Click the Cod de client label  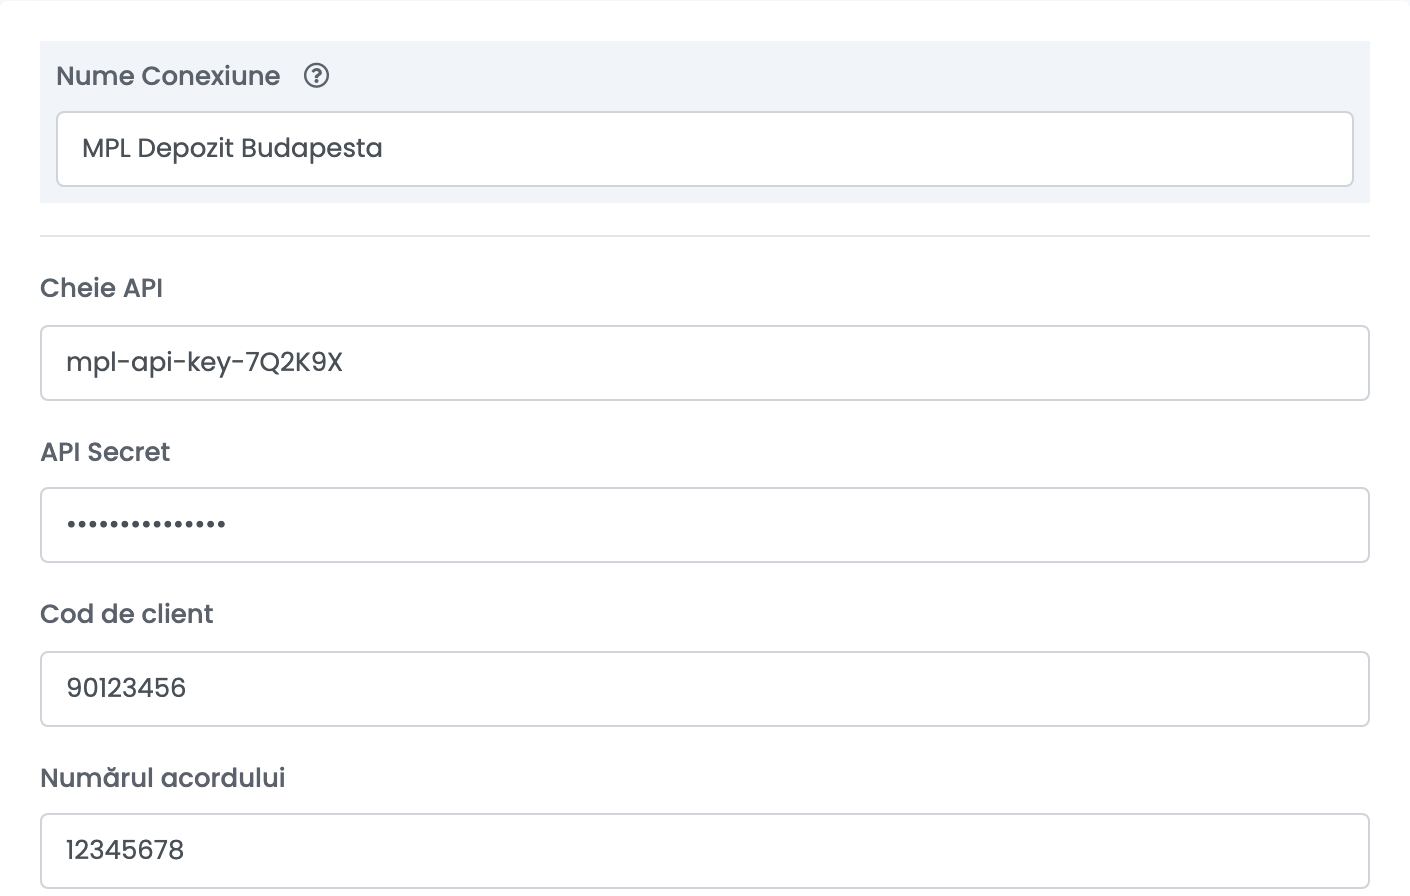pyautogui.click(x=127, y=614)
